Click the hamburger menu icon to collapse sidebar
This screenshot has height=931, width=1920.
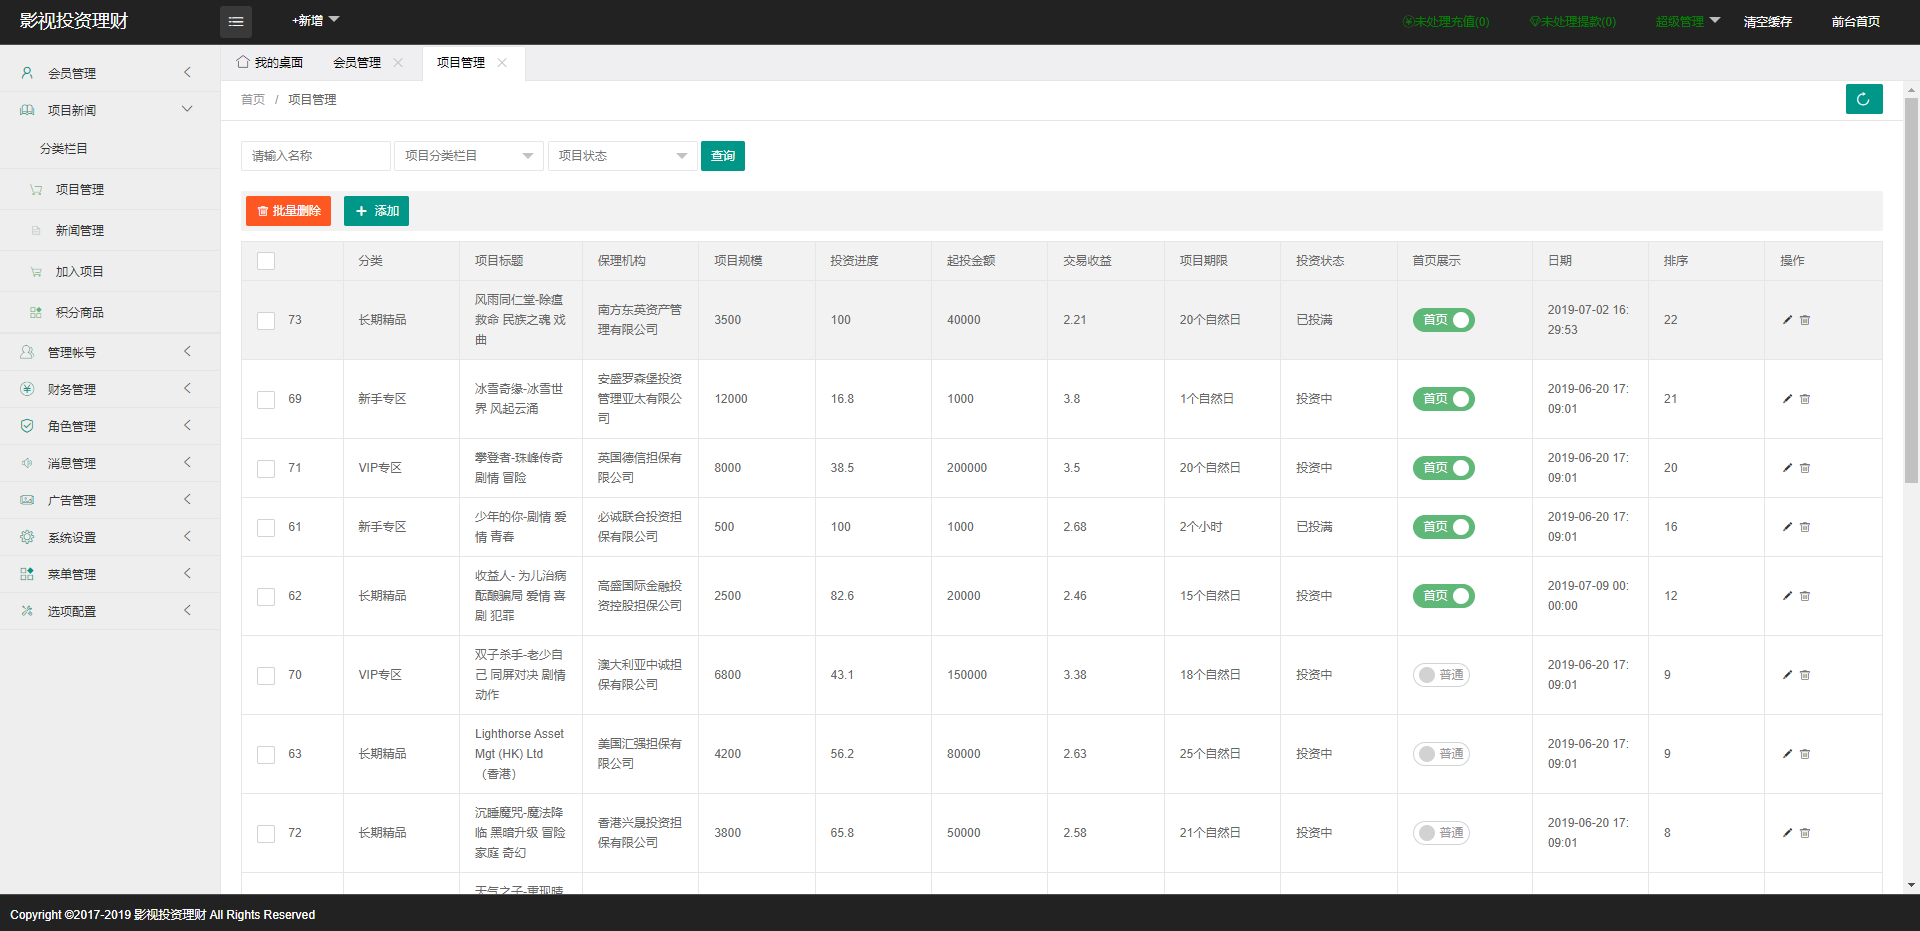pyautogui.click(x=236, y=21)
